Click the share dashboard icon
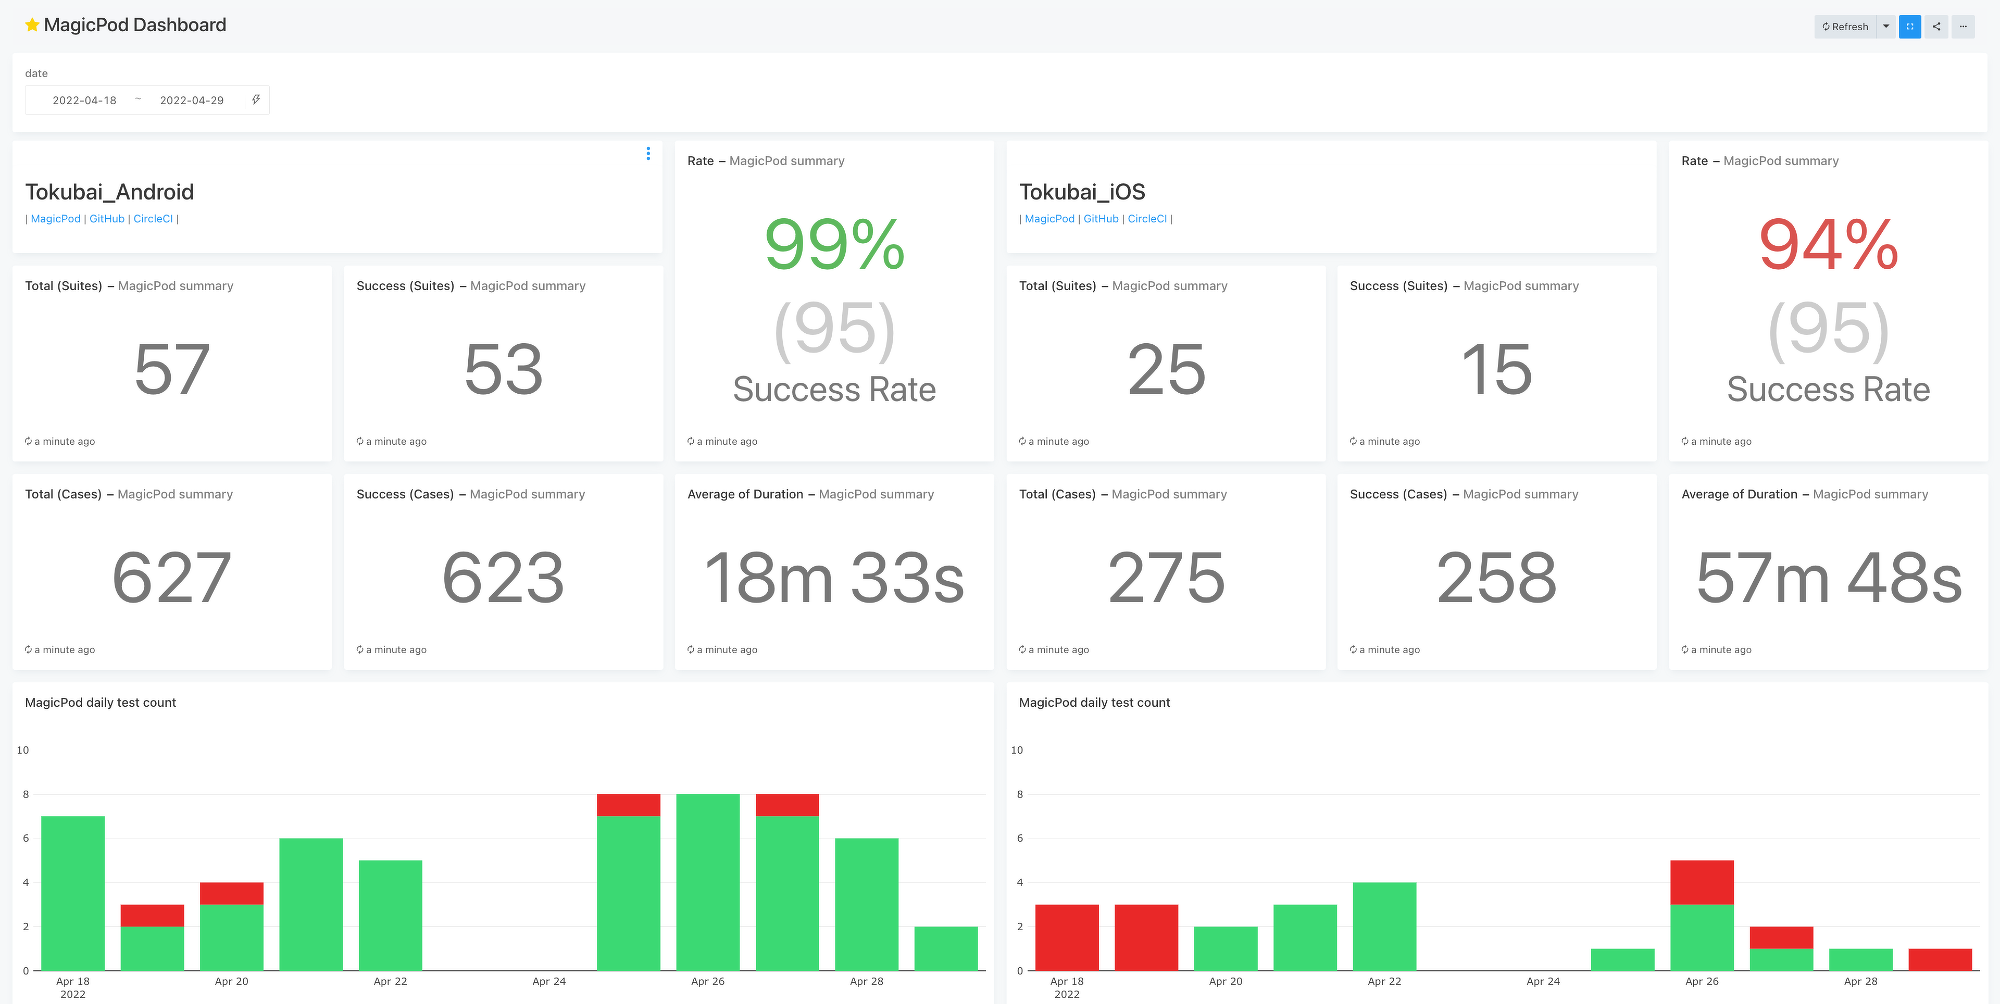 tap(1937, 27)
